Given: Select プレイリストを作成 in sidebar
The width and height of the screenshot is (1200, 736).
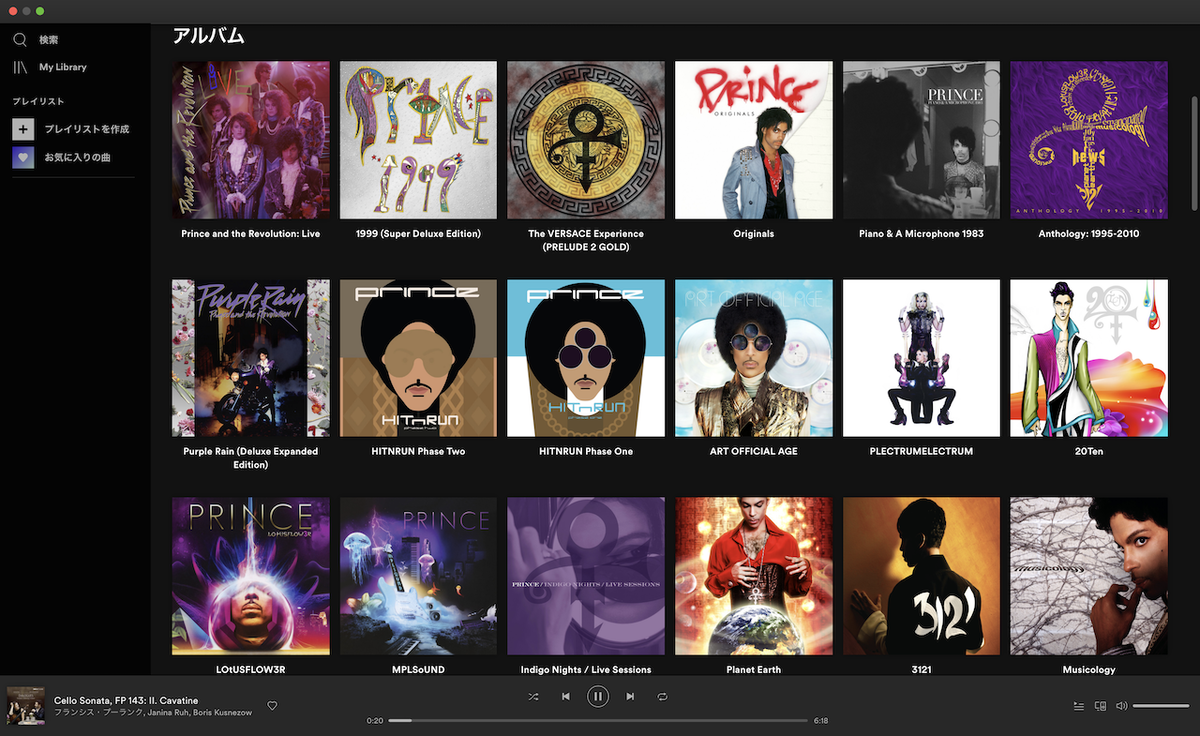Looking at the screenshot, I should 86,129.
